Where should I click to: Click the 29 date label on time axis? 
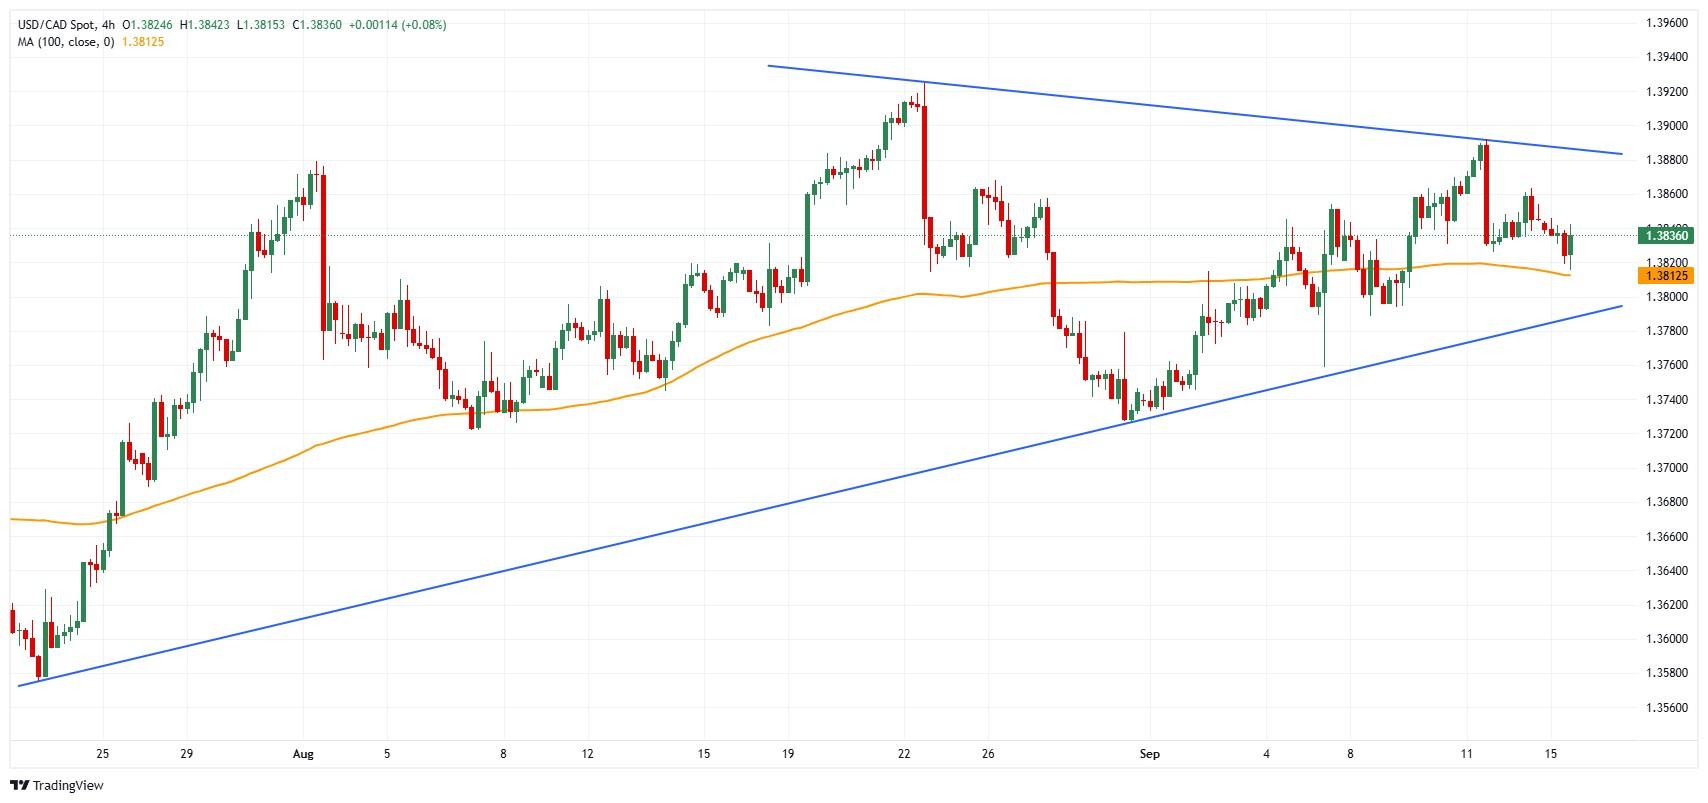pos(188,754)
